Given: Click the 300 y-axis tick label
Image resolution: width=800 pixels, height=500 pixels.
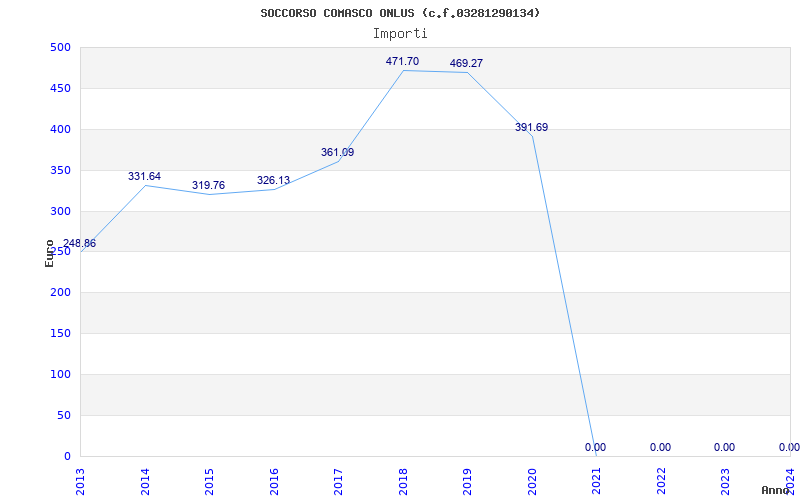Looking at the screenshot, I should pos(60,211).
